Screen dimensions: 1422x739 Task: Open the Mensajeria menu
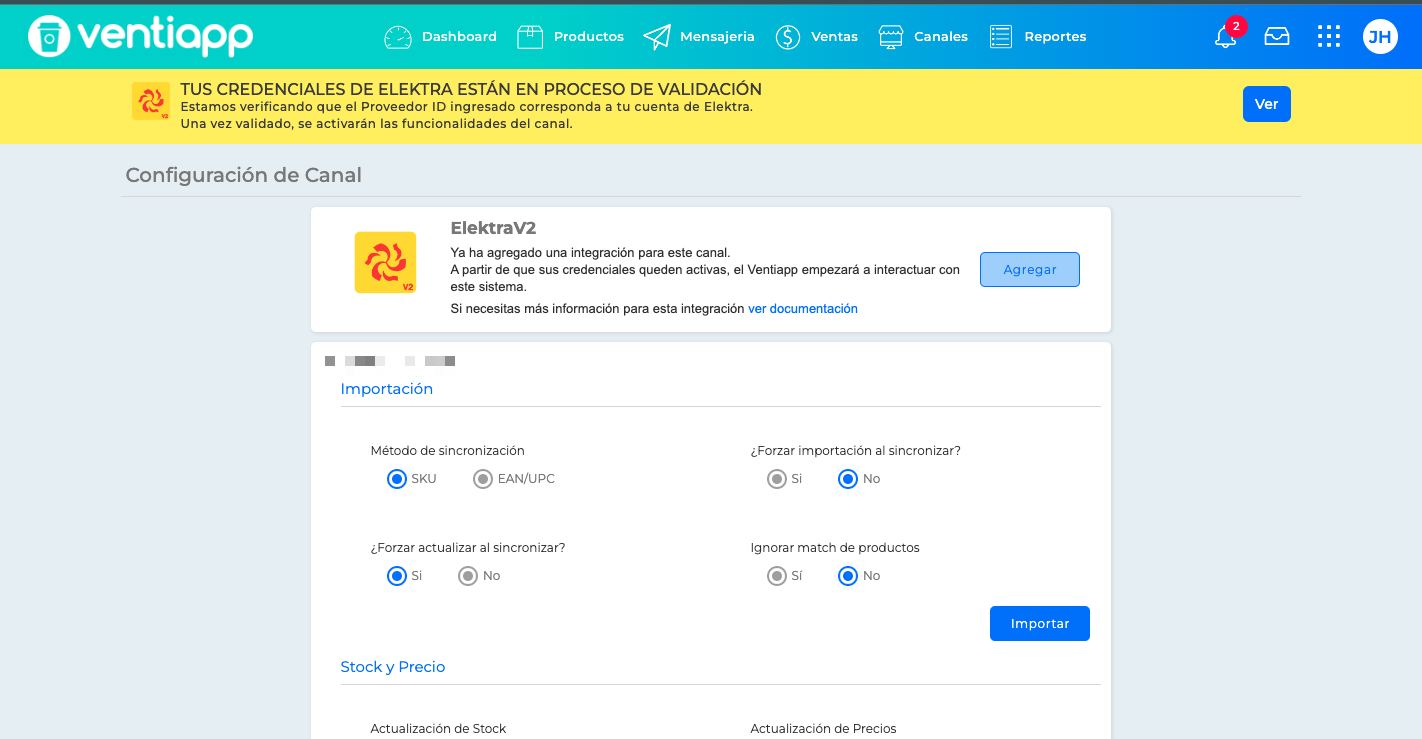pyautogui.click(x=699, y=37)
